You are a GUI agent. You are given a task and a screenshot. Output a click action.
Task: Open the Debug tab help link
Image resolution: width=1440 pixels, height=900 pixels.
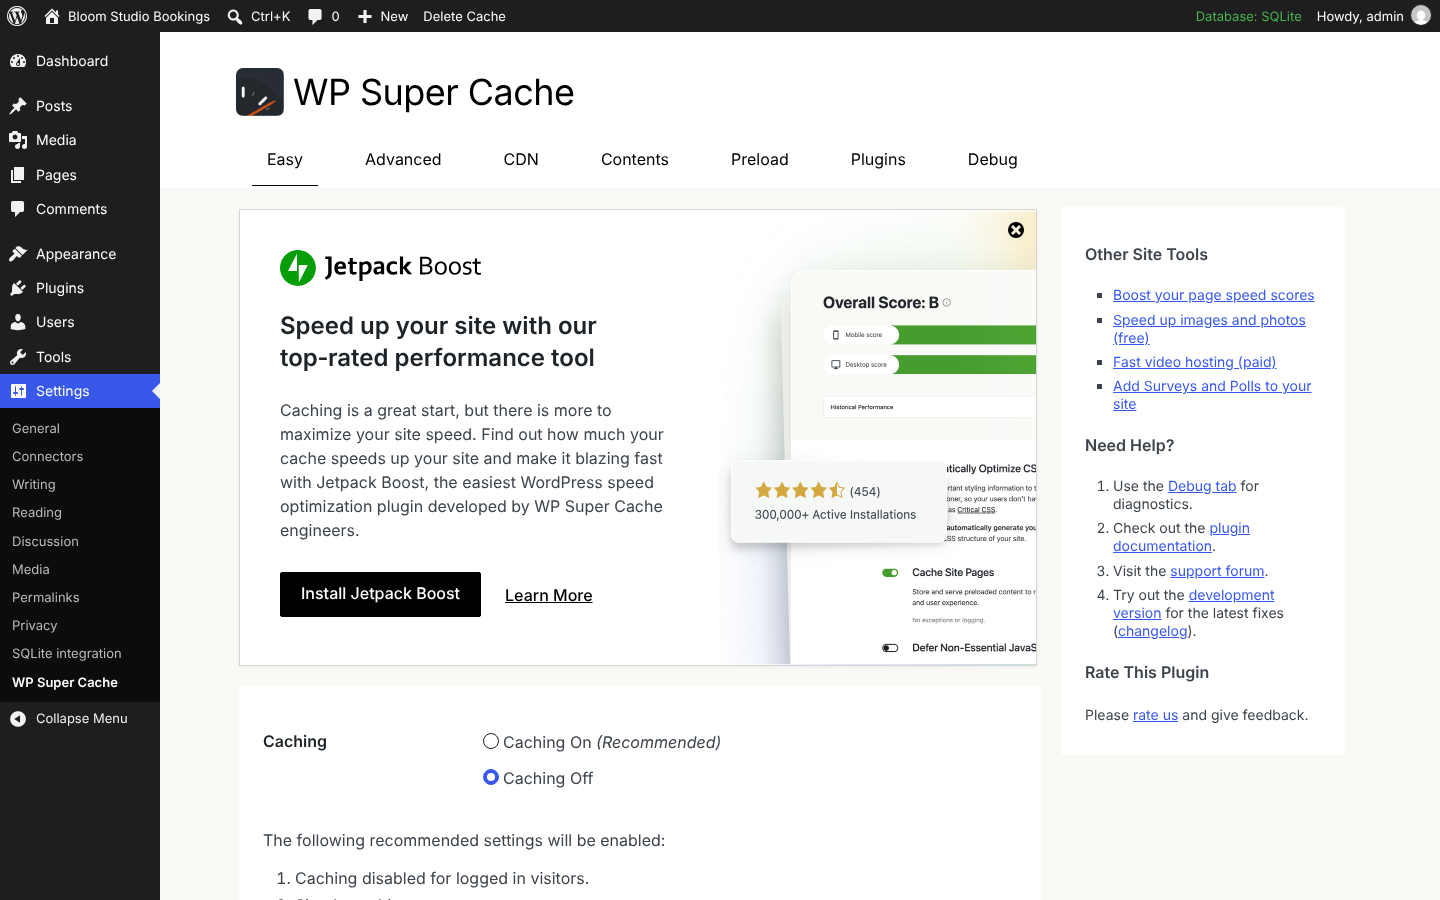1202,486
